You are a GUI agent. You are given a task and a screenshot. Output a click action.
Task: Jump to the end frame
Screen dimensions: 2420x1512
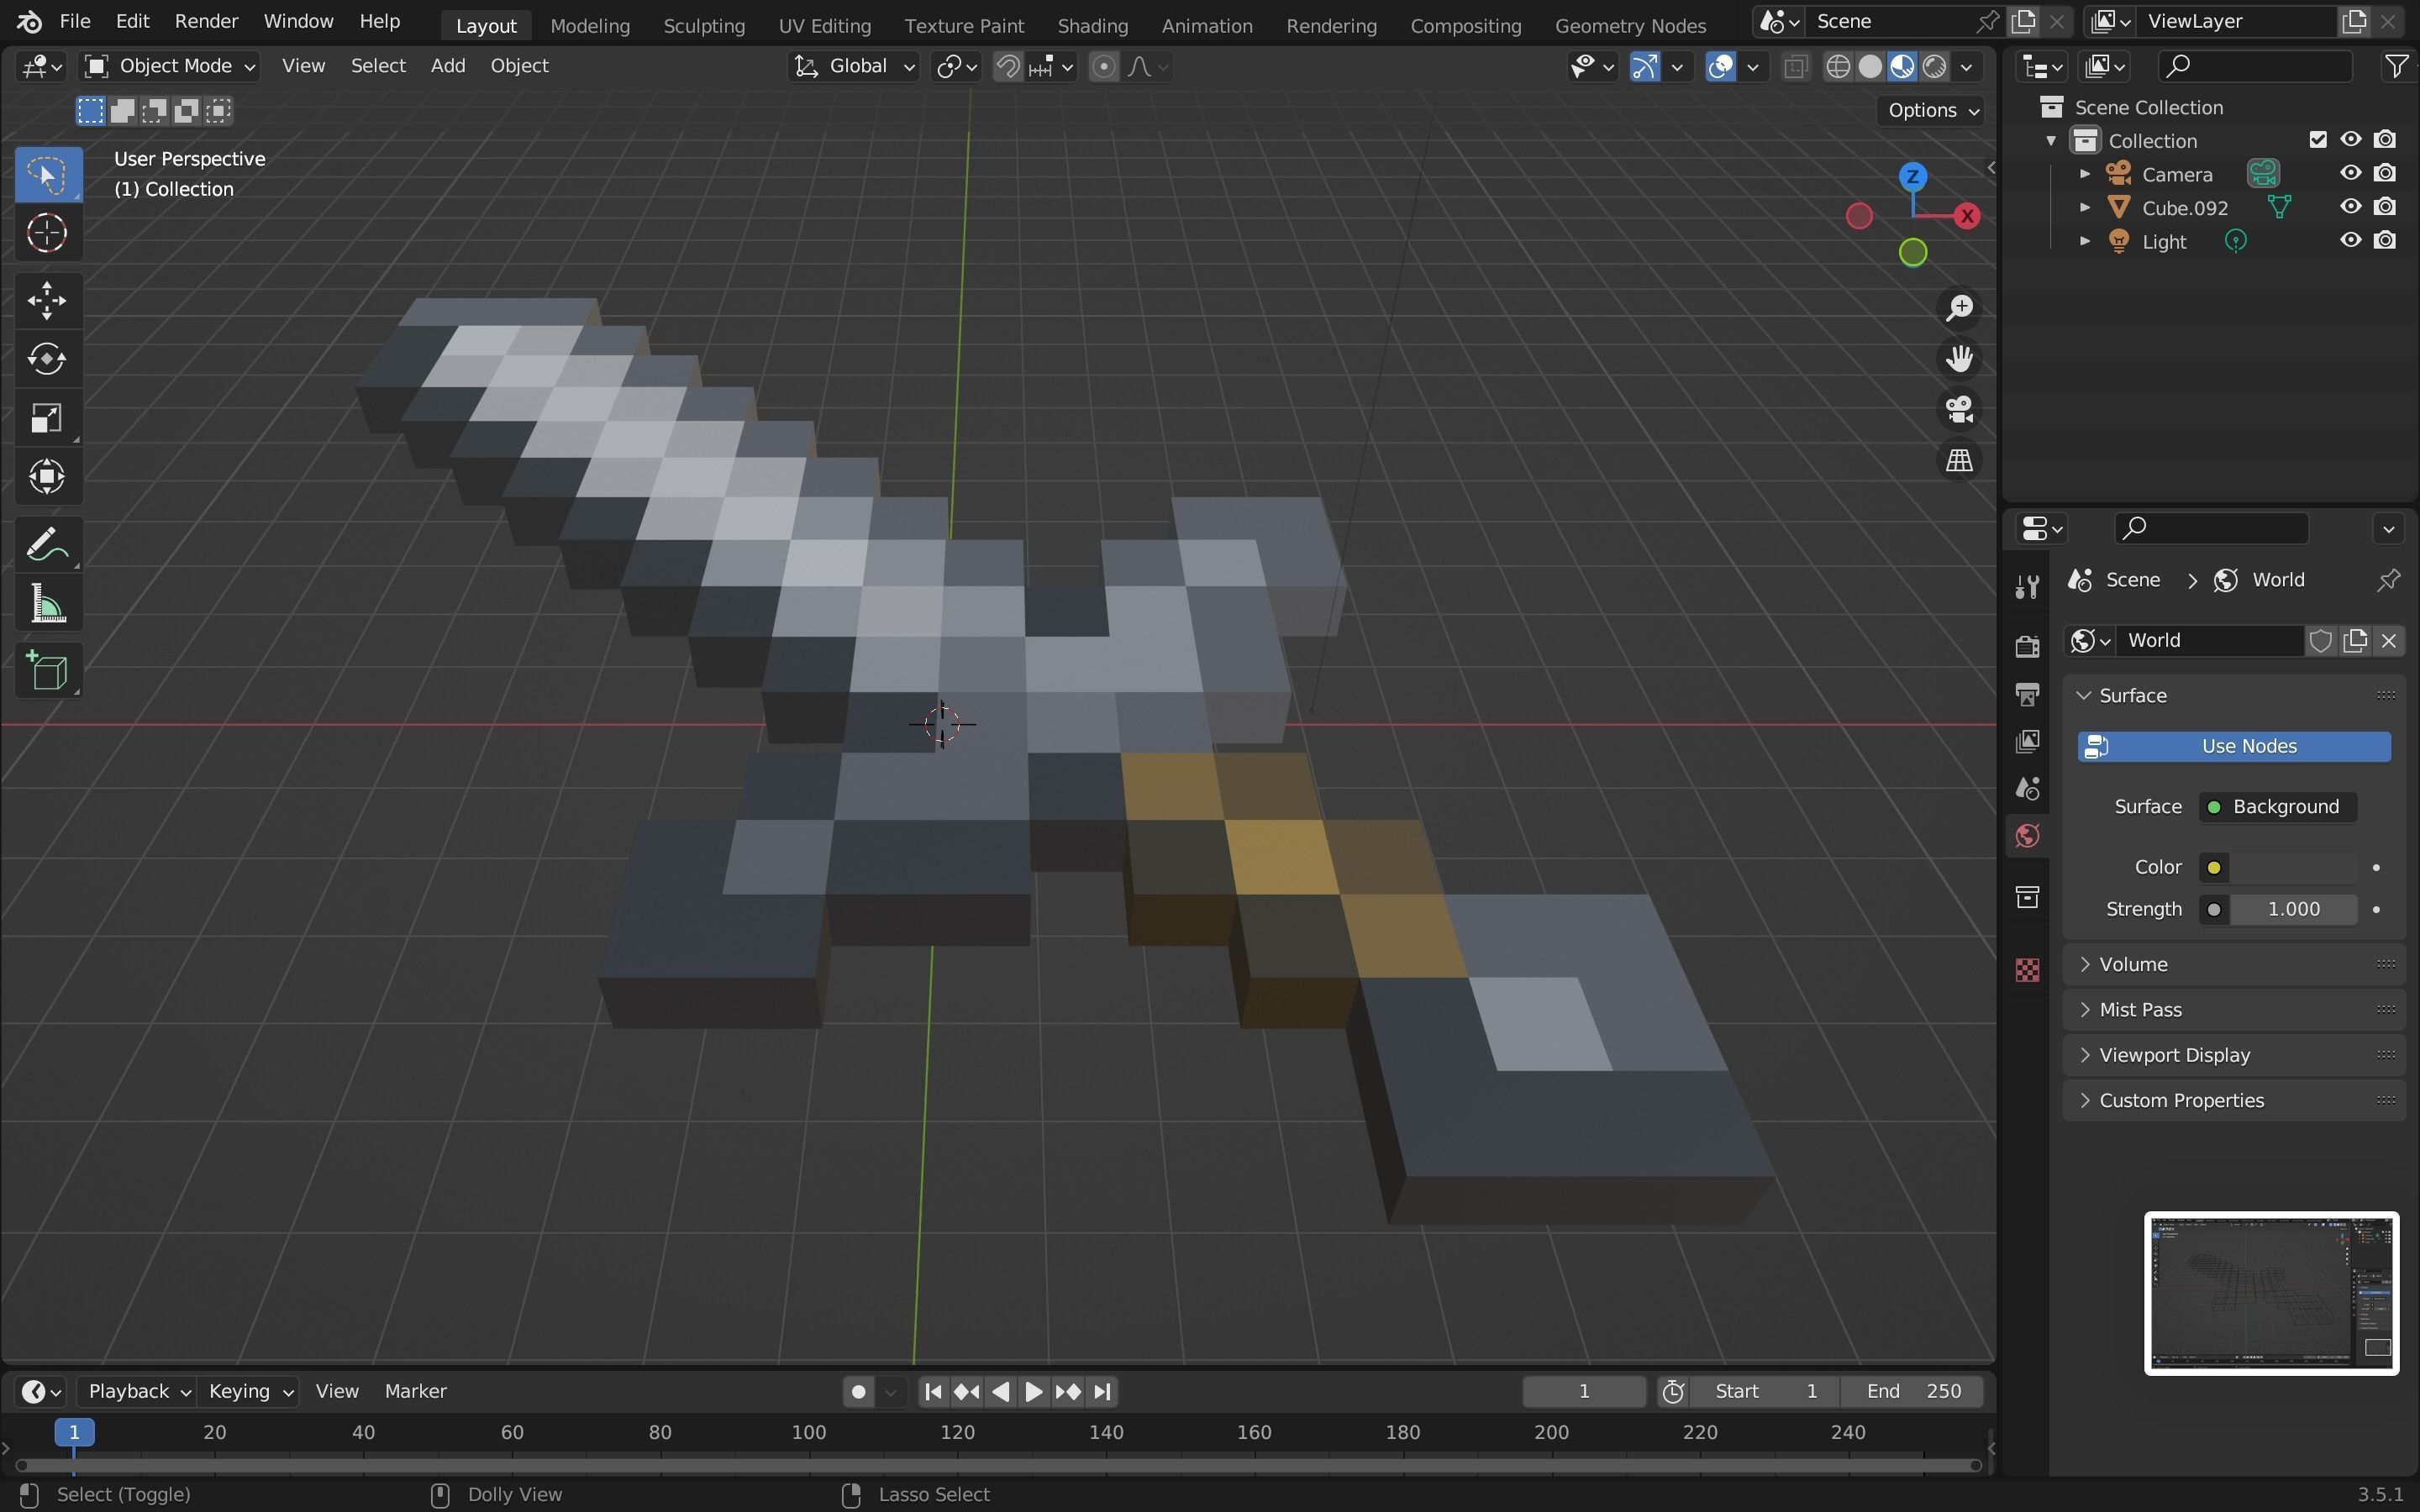1102,1391
